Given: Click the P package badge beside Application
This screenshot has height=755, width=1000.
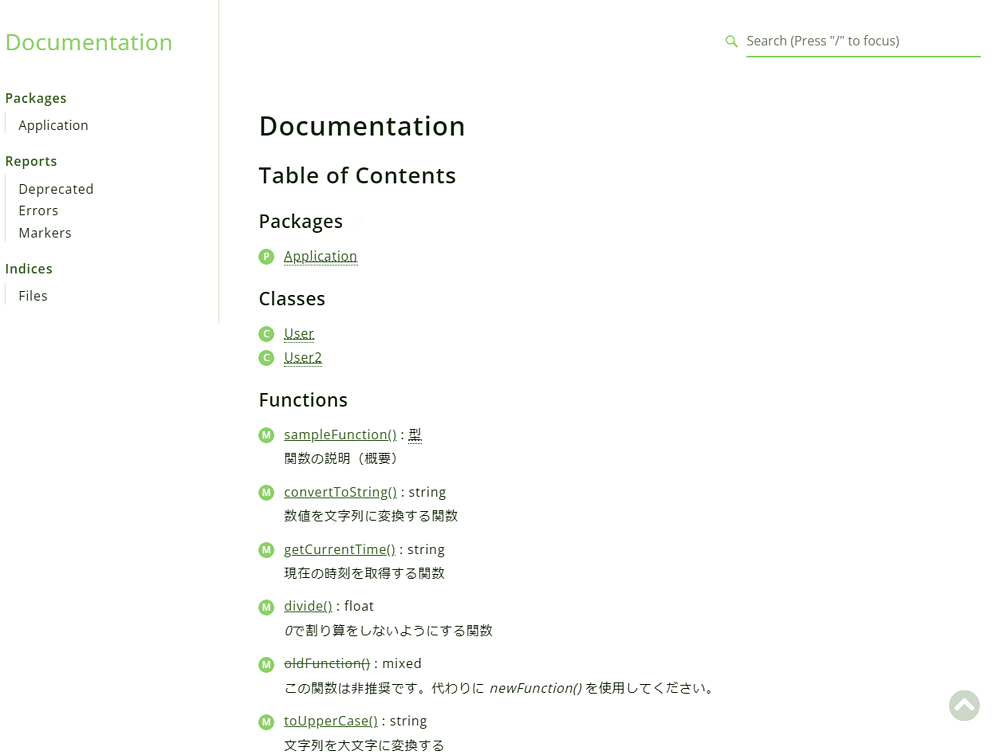Looking at the screenshot, I should [266, 256].
